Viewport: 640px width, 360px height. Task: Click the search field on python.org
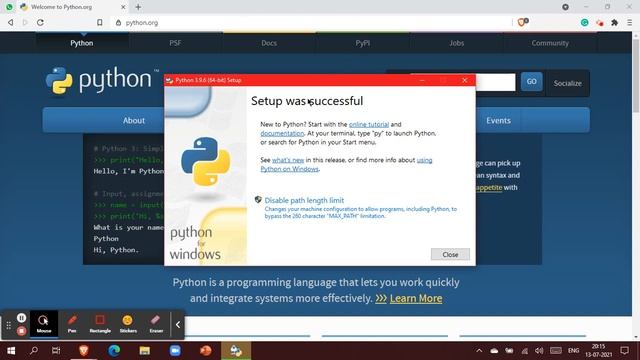[x=496, y=82]
